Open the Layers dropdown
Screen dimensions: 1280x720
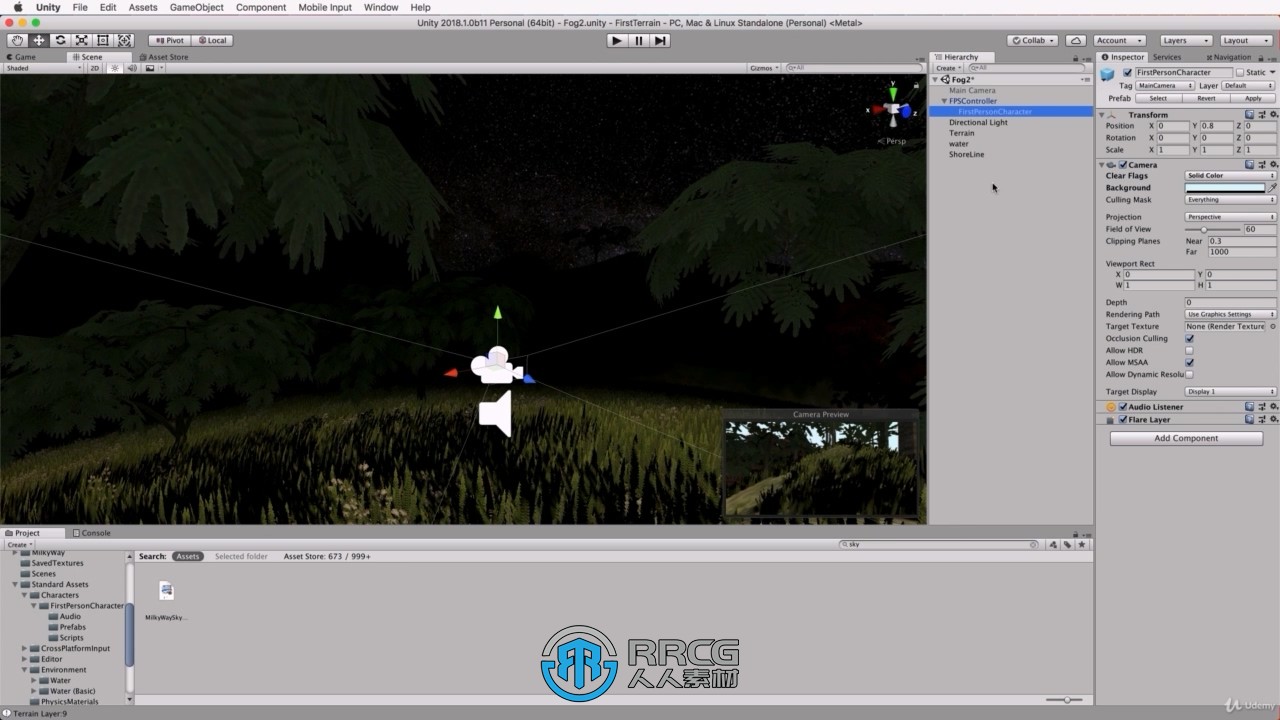click(1185, 40)
